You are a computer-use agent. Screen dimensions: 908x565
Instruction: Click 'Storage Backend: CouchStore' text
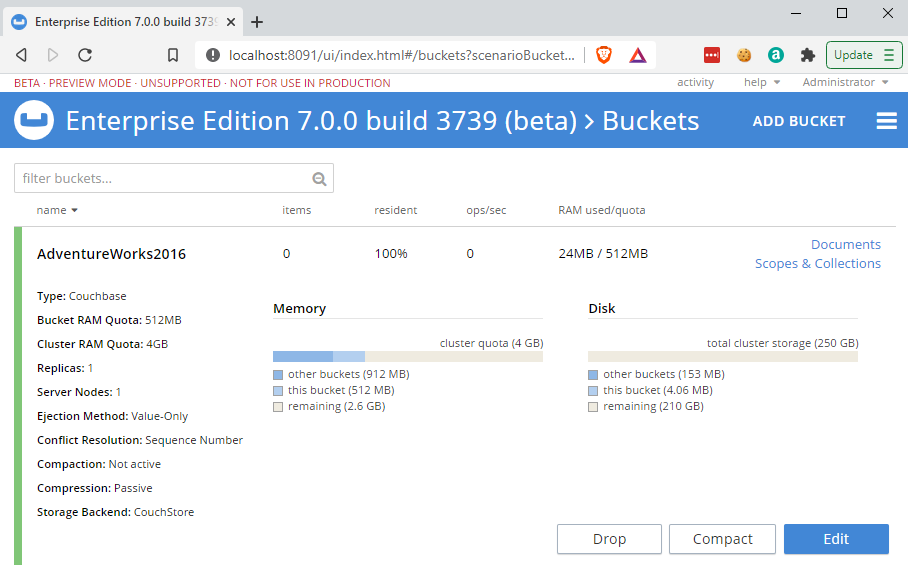coord(115,512)
